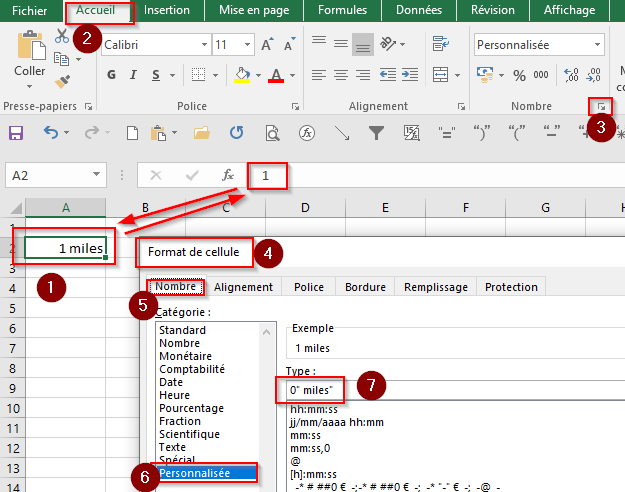Open the Personnalisée number format dropdown

[597, 45]
